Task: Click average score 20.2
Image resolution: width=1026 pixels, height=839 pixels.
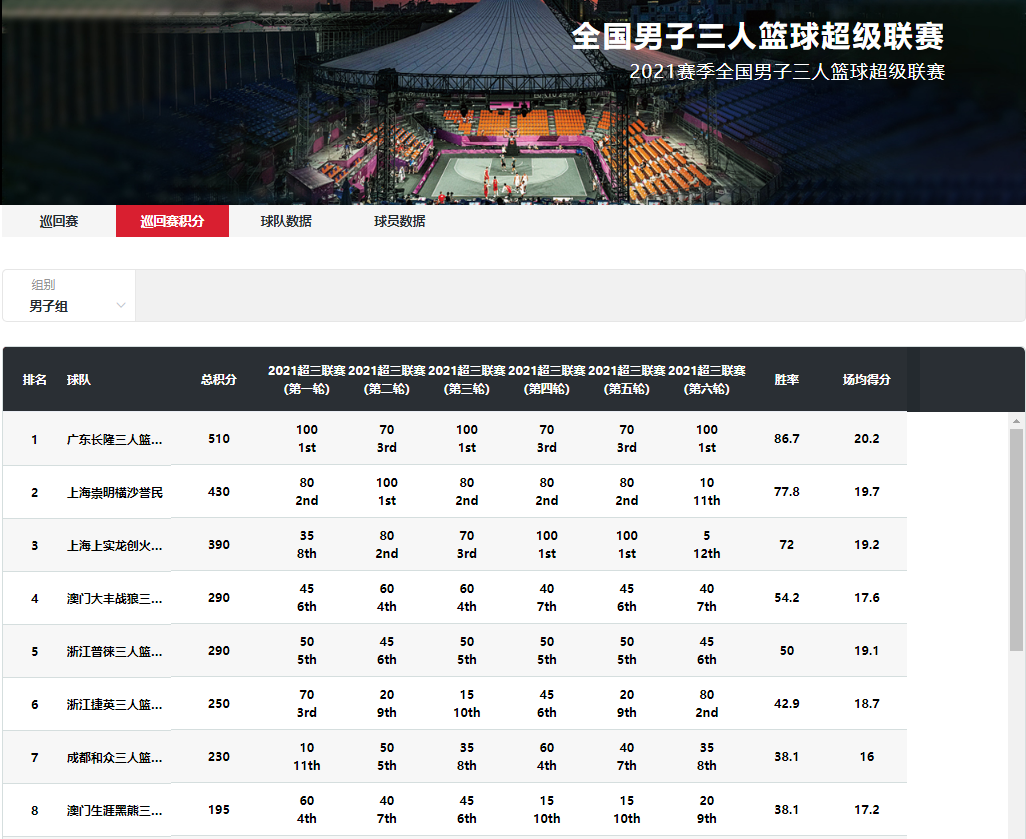Action: pos(866,438)
